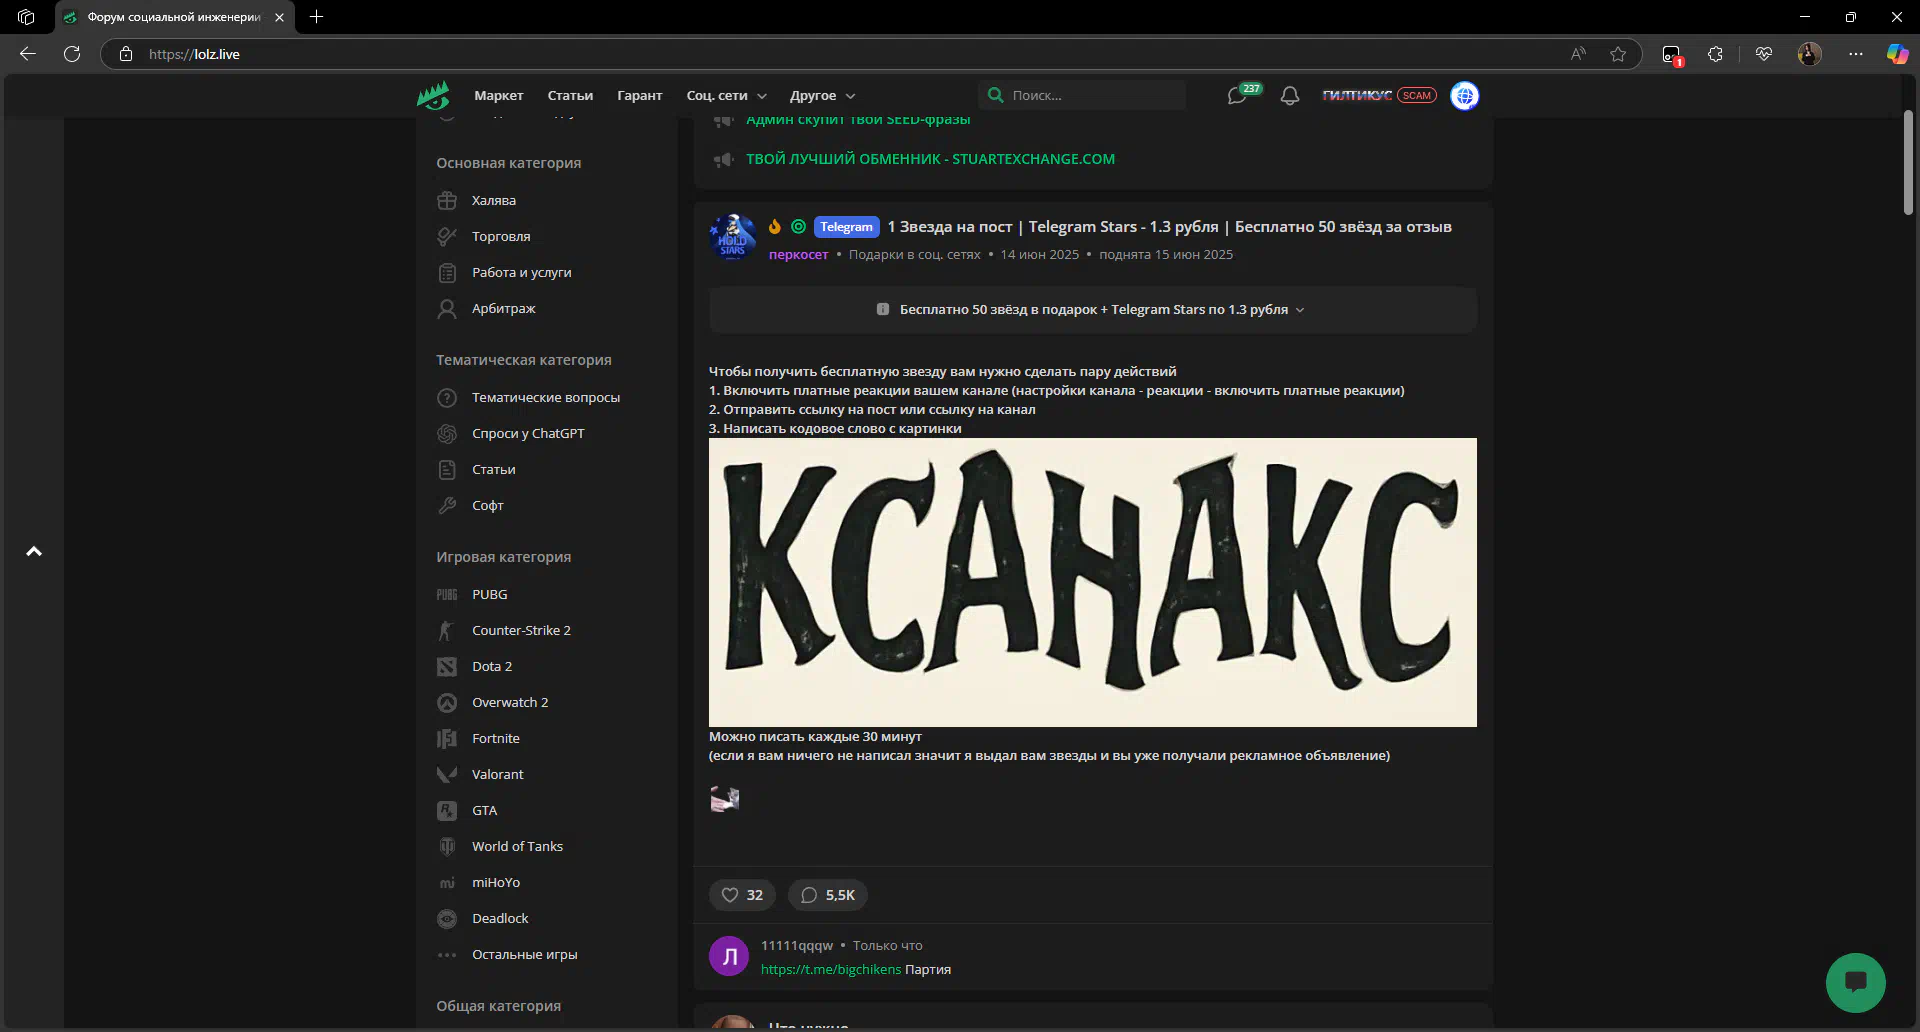Click the World of Tanks icon

[x=447, y=846]
